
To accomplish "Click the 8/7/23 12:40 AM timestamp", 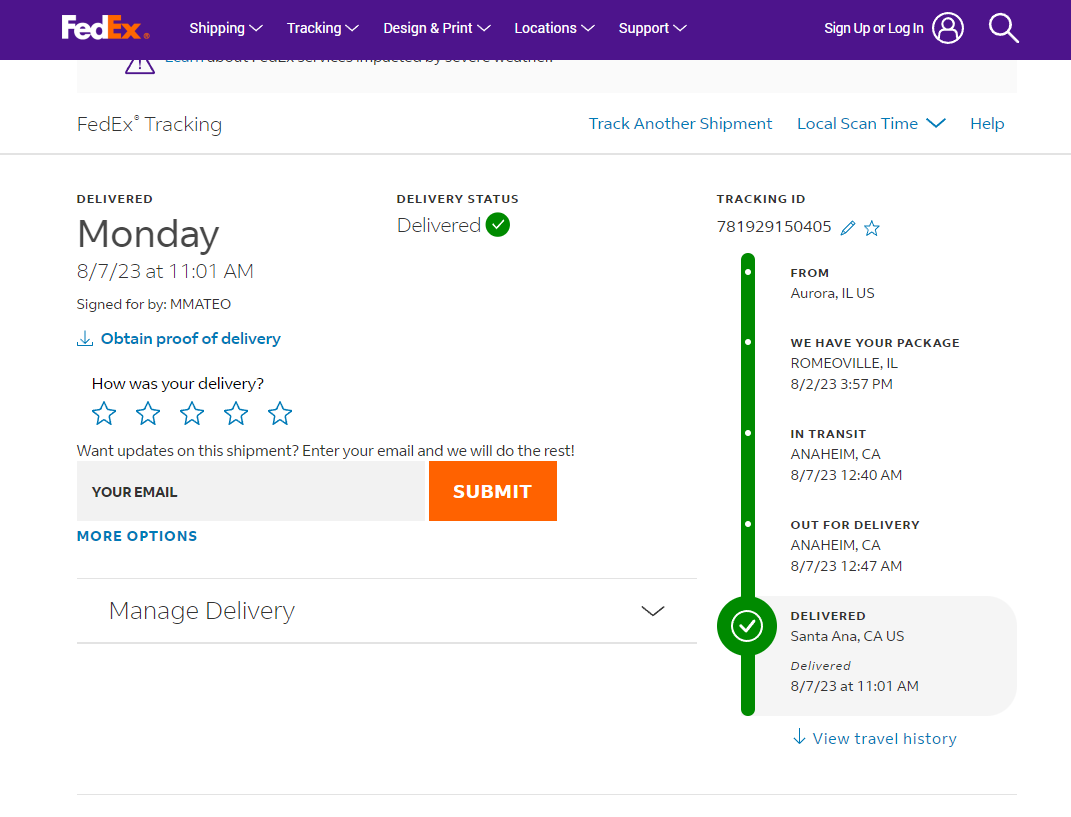I will pyautogui.click(x=846, y=475).
